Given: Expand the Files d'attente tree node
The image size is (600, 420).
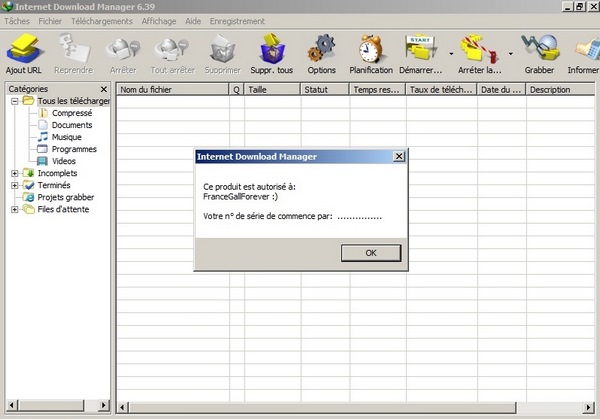Looking at the screenshot, I should click(15, 210).
